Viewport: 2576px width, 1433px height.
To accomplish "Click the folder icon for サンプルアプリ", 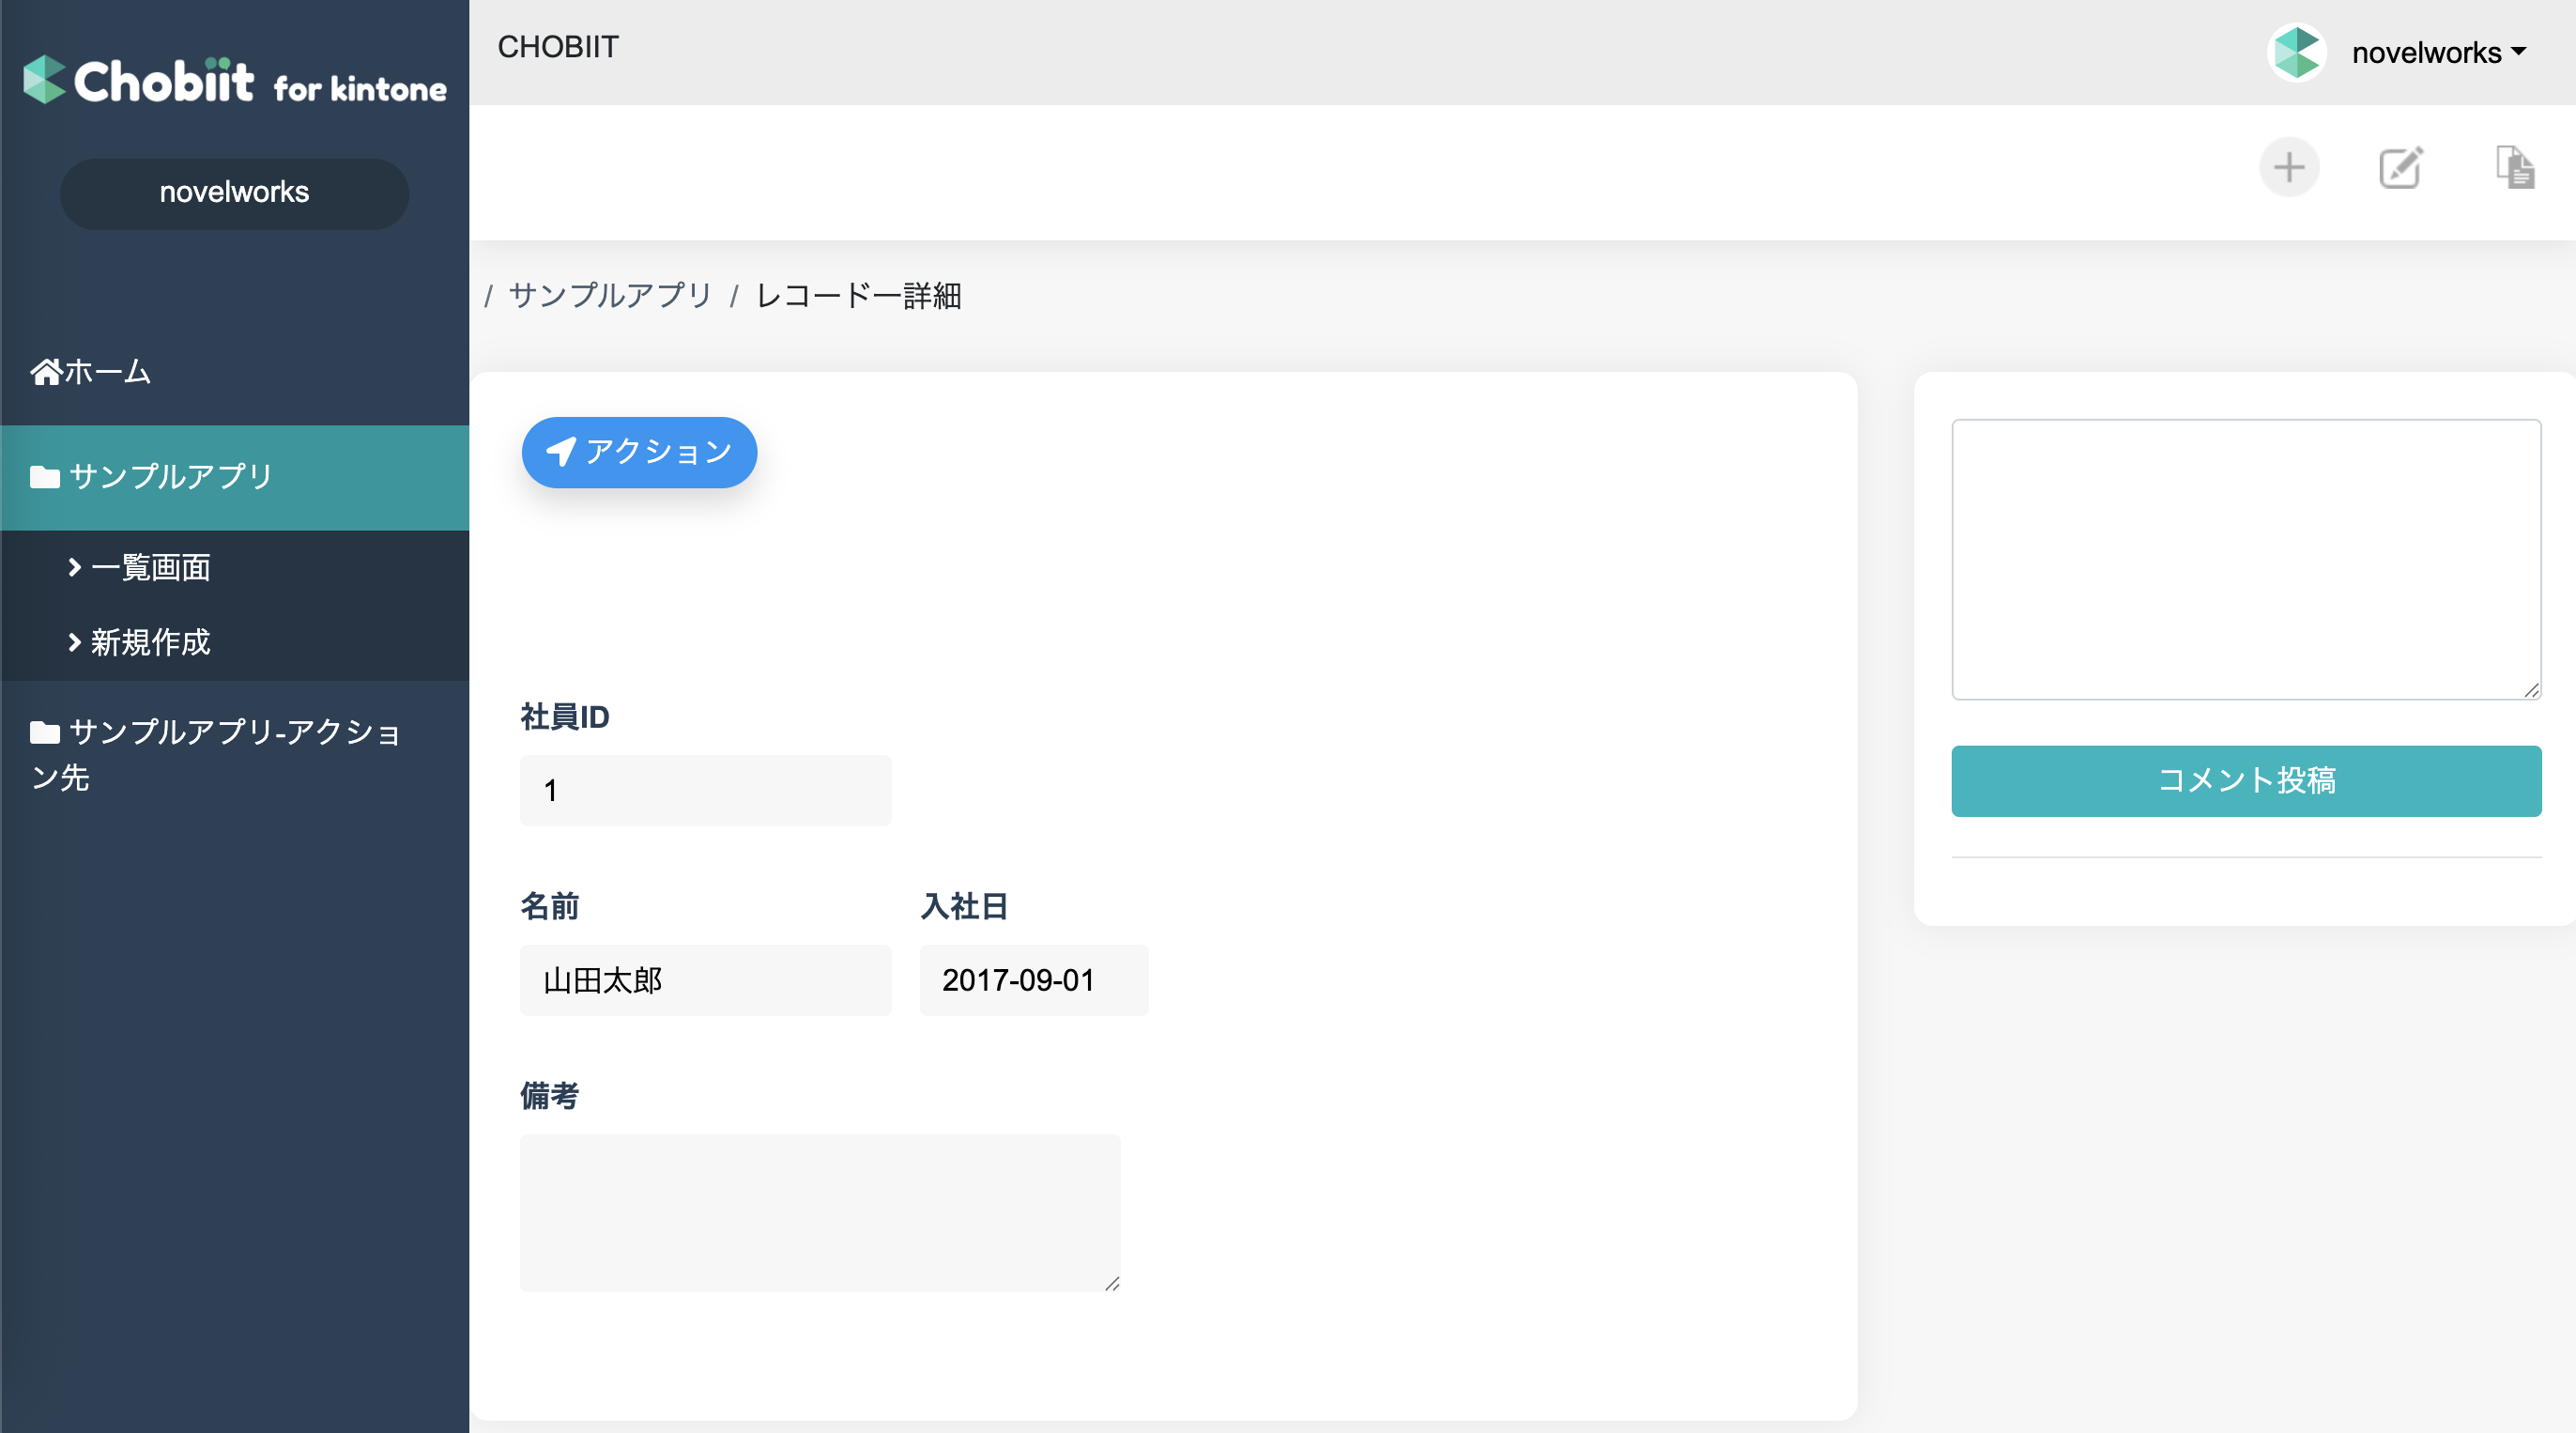I will (x=45, y=477).
